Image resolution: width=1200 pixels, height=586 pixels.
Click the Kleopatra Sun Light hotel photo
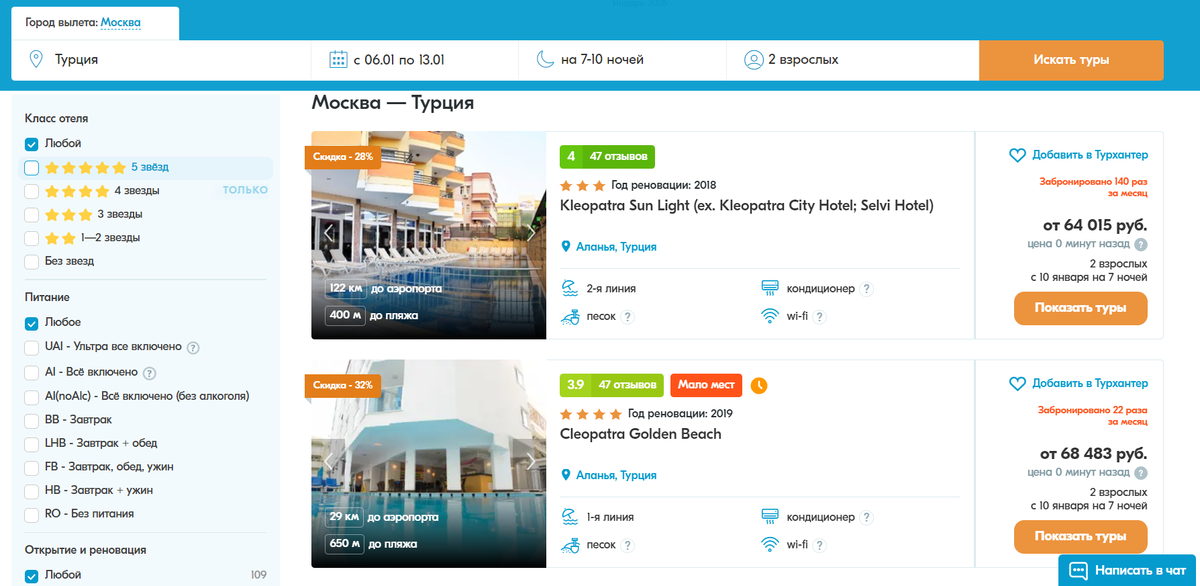[429, 236]
